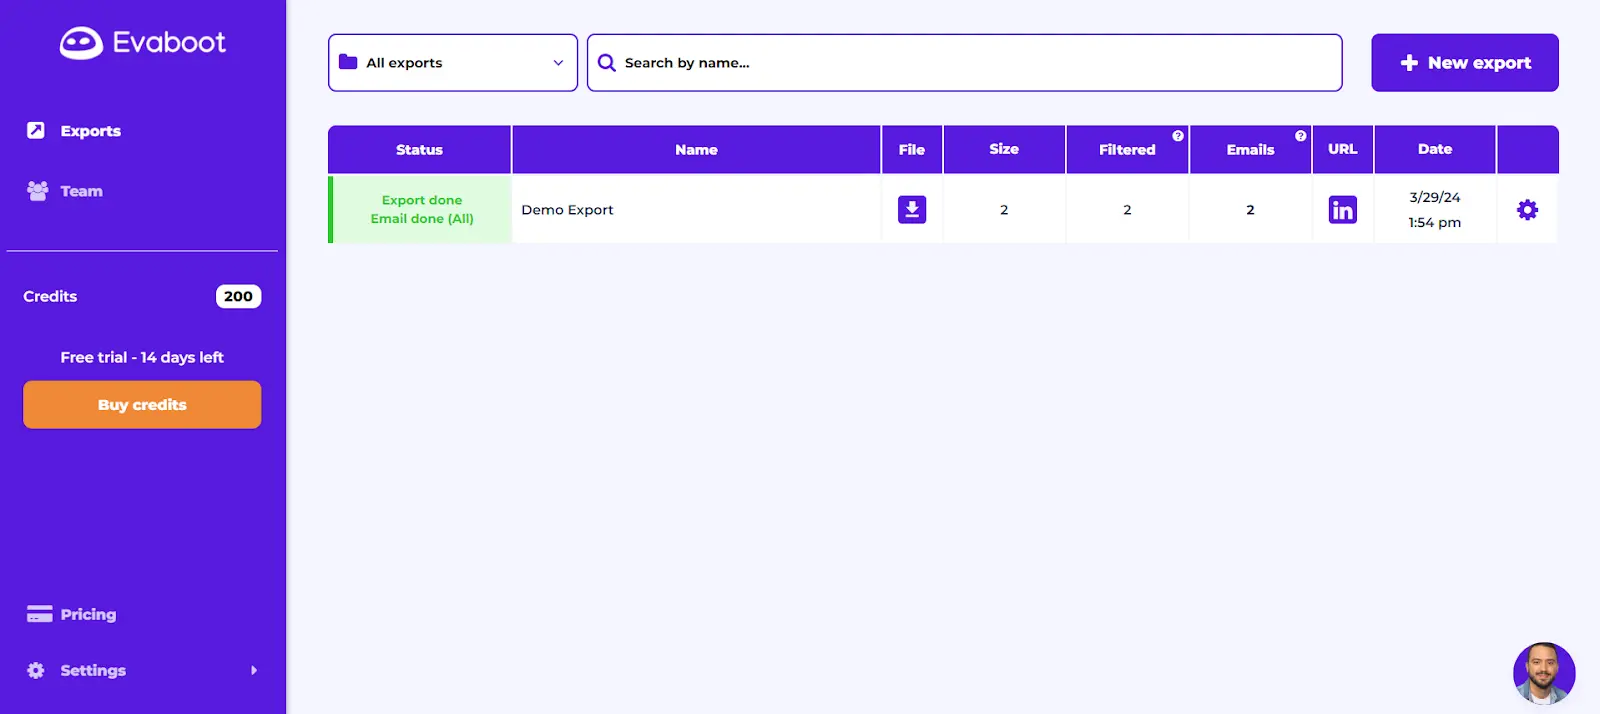Click the New export button
Screen dimensions: 1600x714
(x=1464, y=63)
